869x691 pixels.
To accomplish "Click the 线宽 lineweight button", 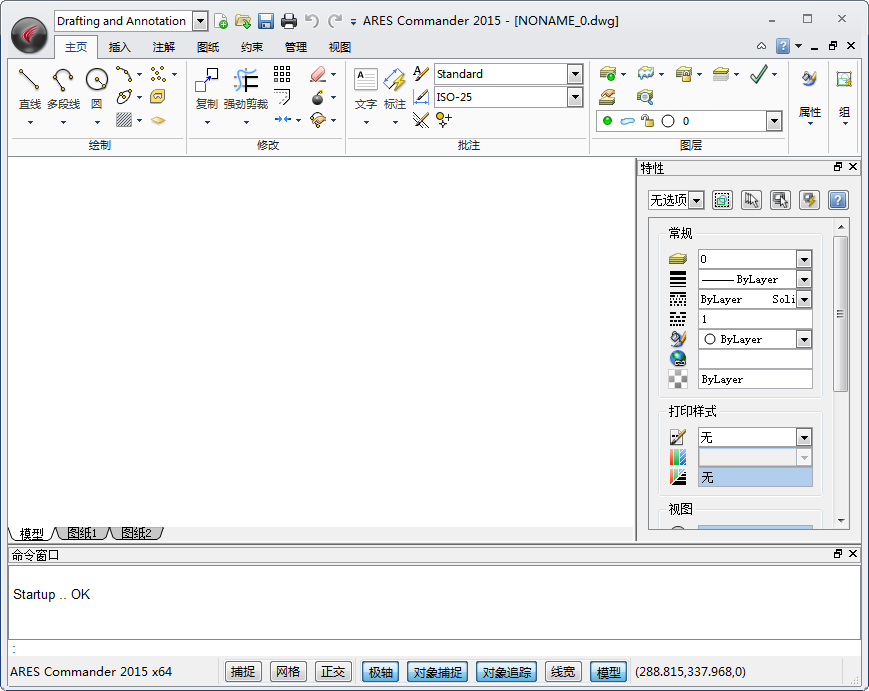I will 563,672.
